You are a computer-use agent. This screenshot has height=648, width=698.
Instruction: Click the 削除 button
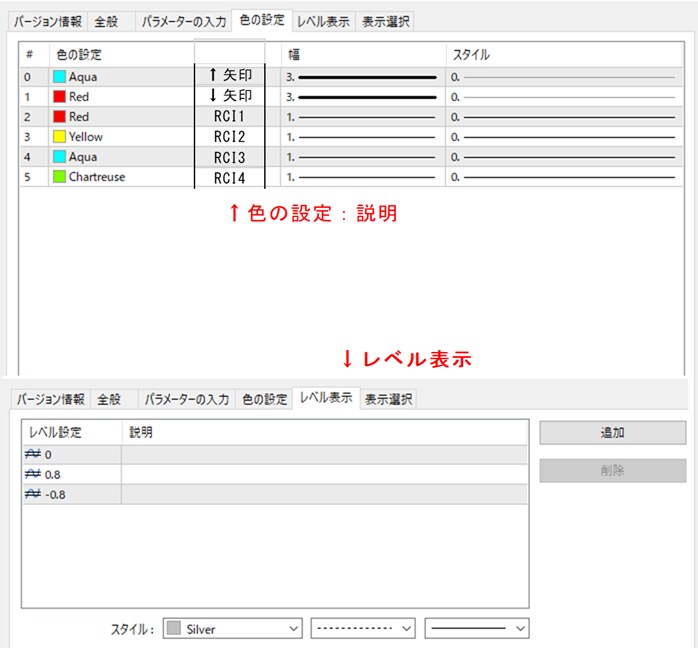[x=613, y=470]
